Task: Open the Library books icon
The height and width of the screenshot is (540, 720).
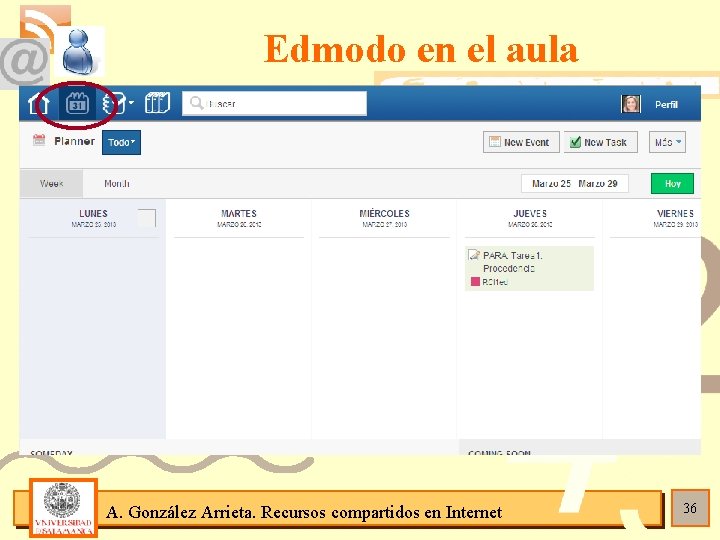Action: (158, 103)
